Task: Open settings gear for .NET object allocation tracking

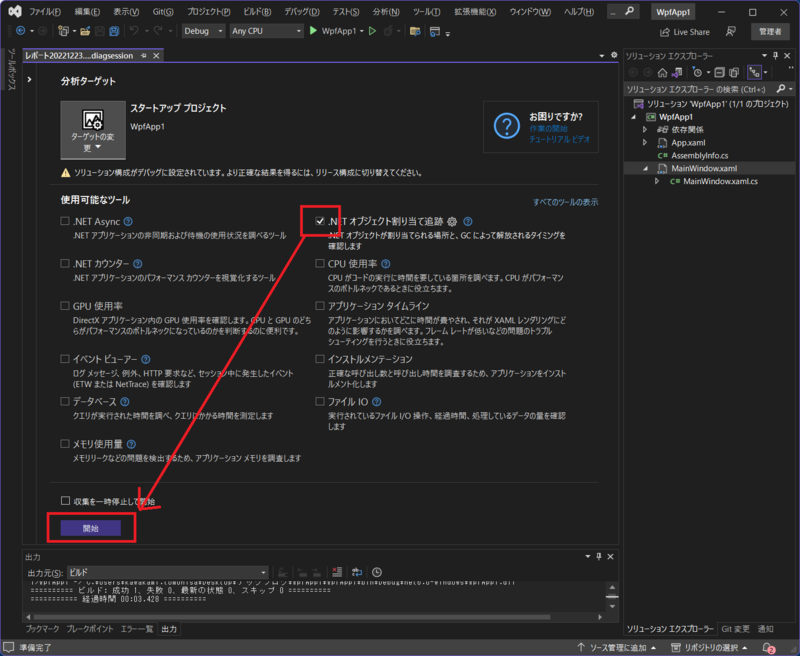Action: tap(452, 221)
